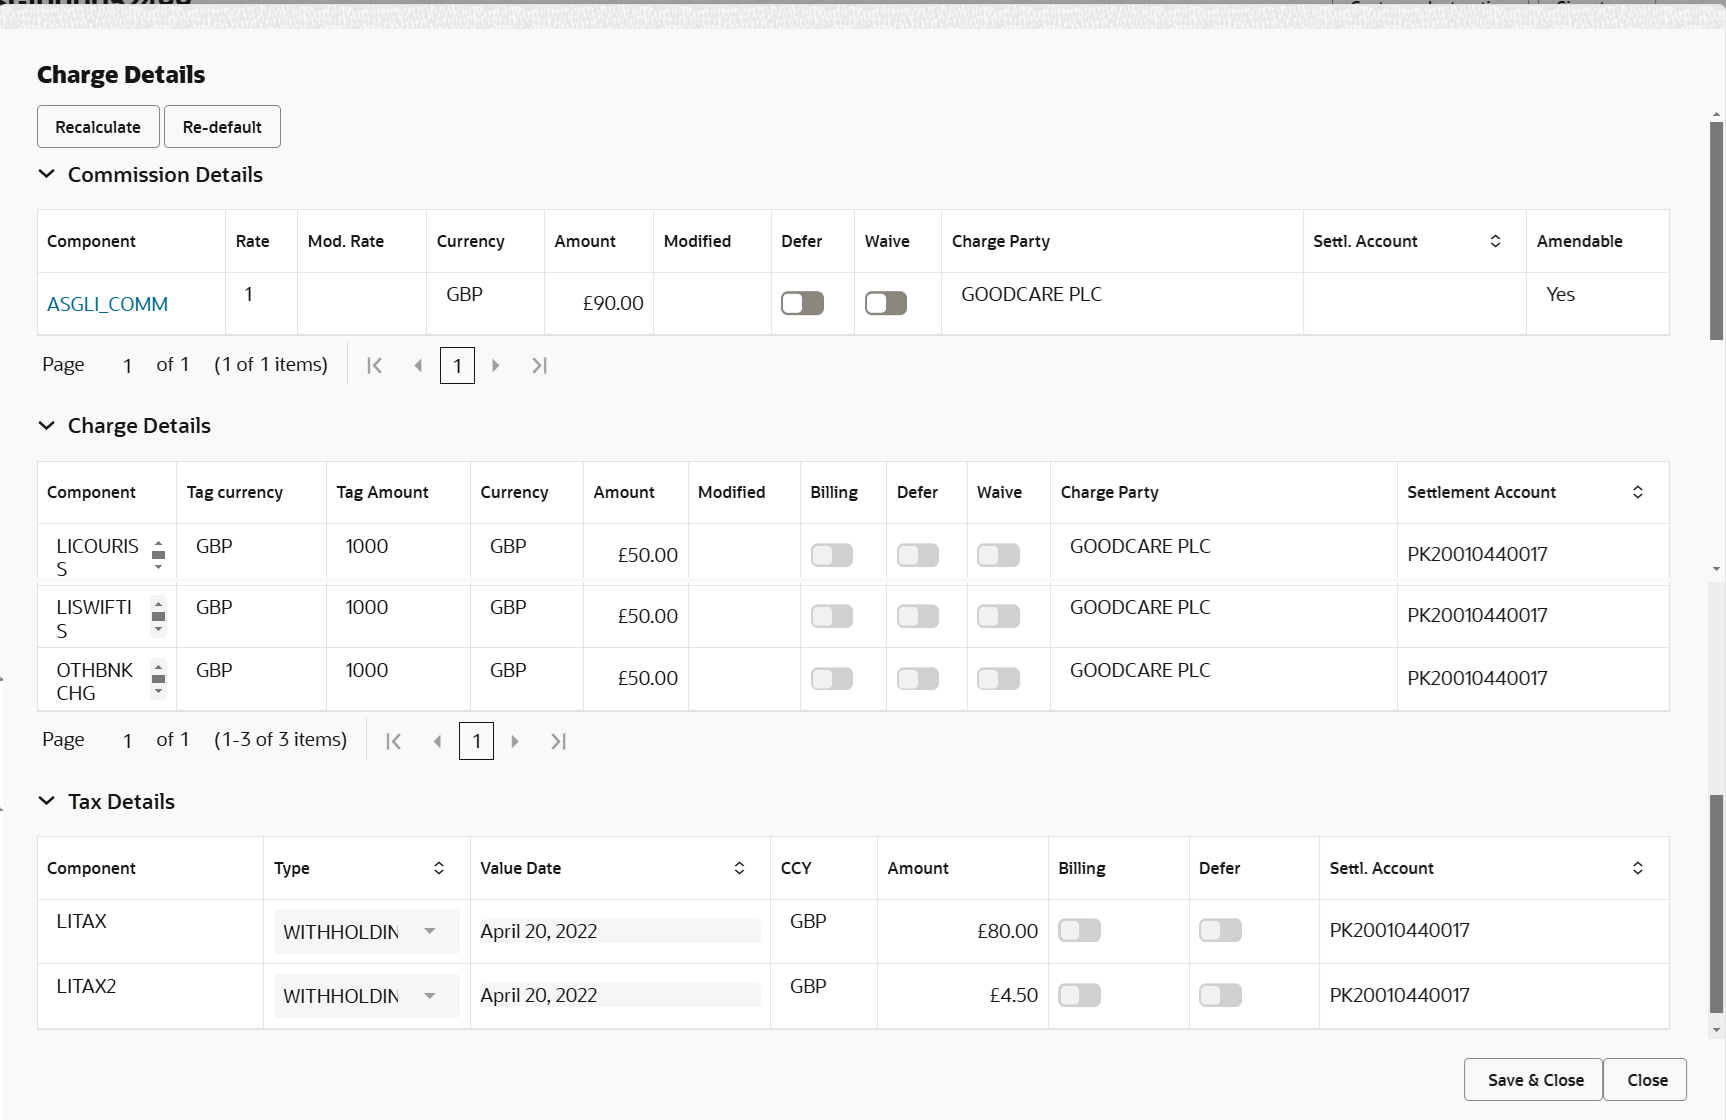Click previous page arrow in Charge Details pagination
1726x1120 pixels.
[437, 741]
